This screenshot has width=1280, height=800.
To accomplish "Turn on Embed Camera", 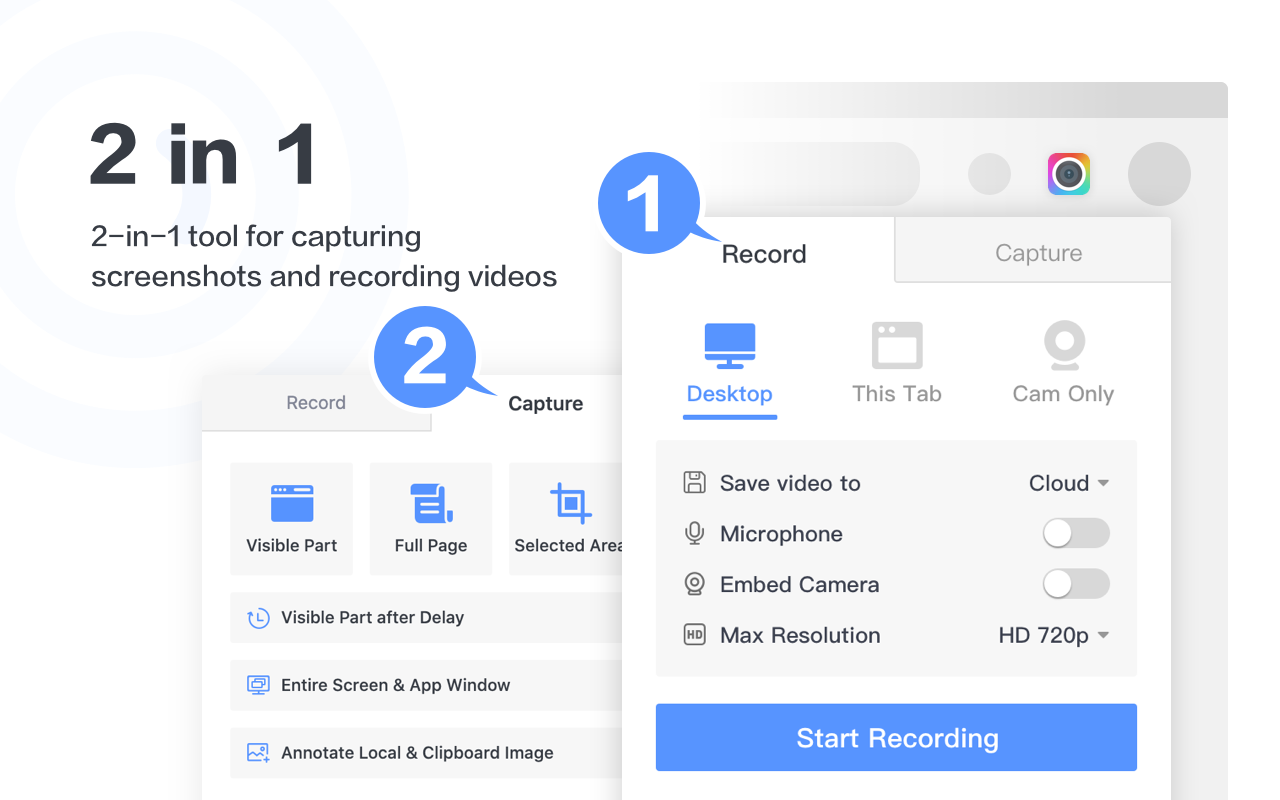I will coord(1076,584).
